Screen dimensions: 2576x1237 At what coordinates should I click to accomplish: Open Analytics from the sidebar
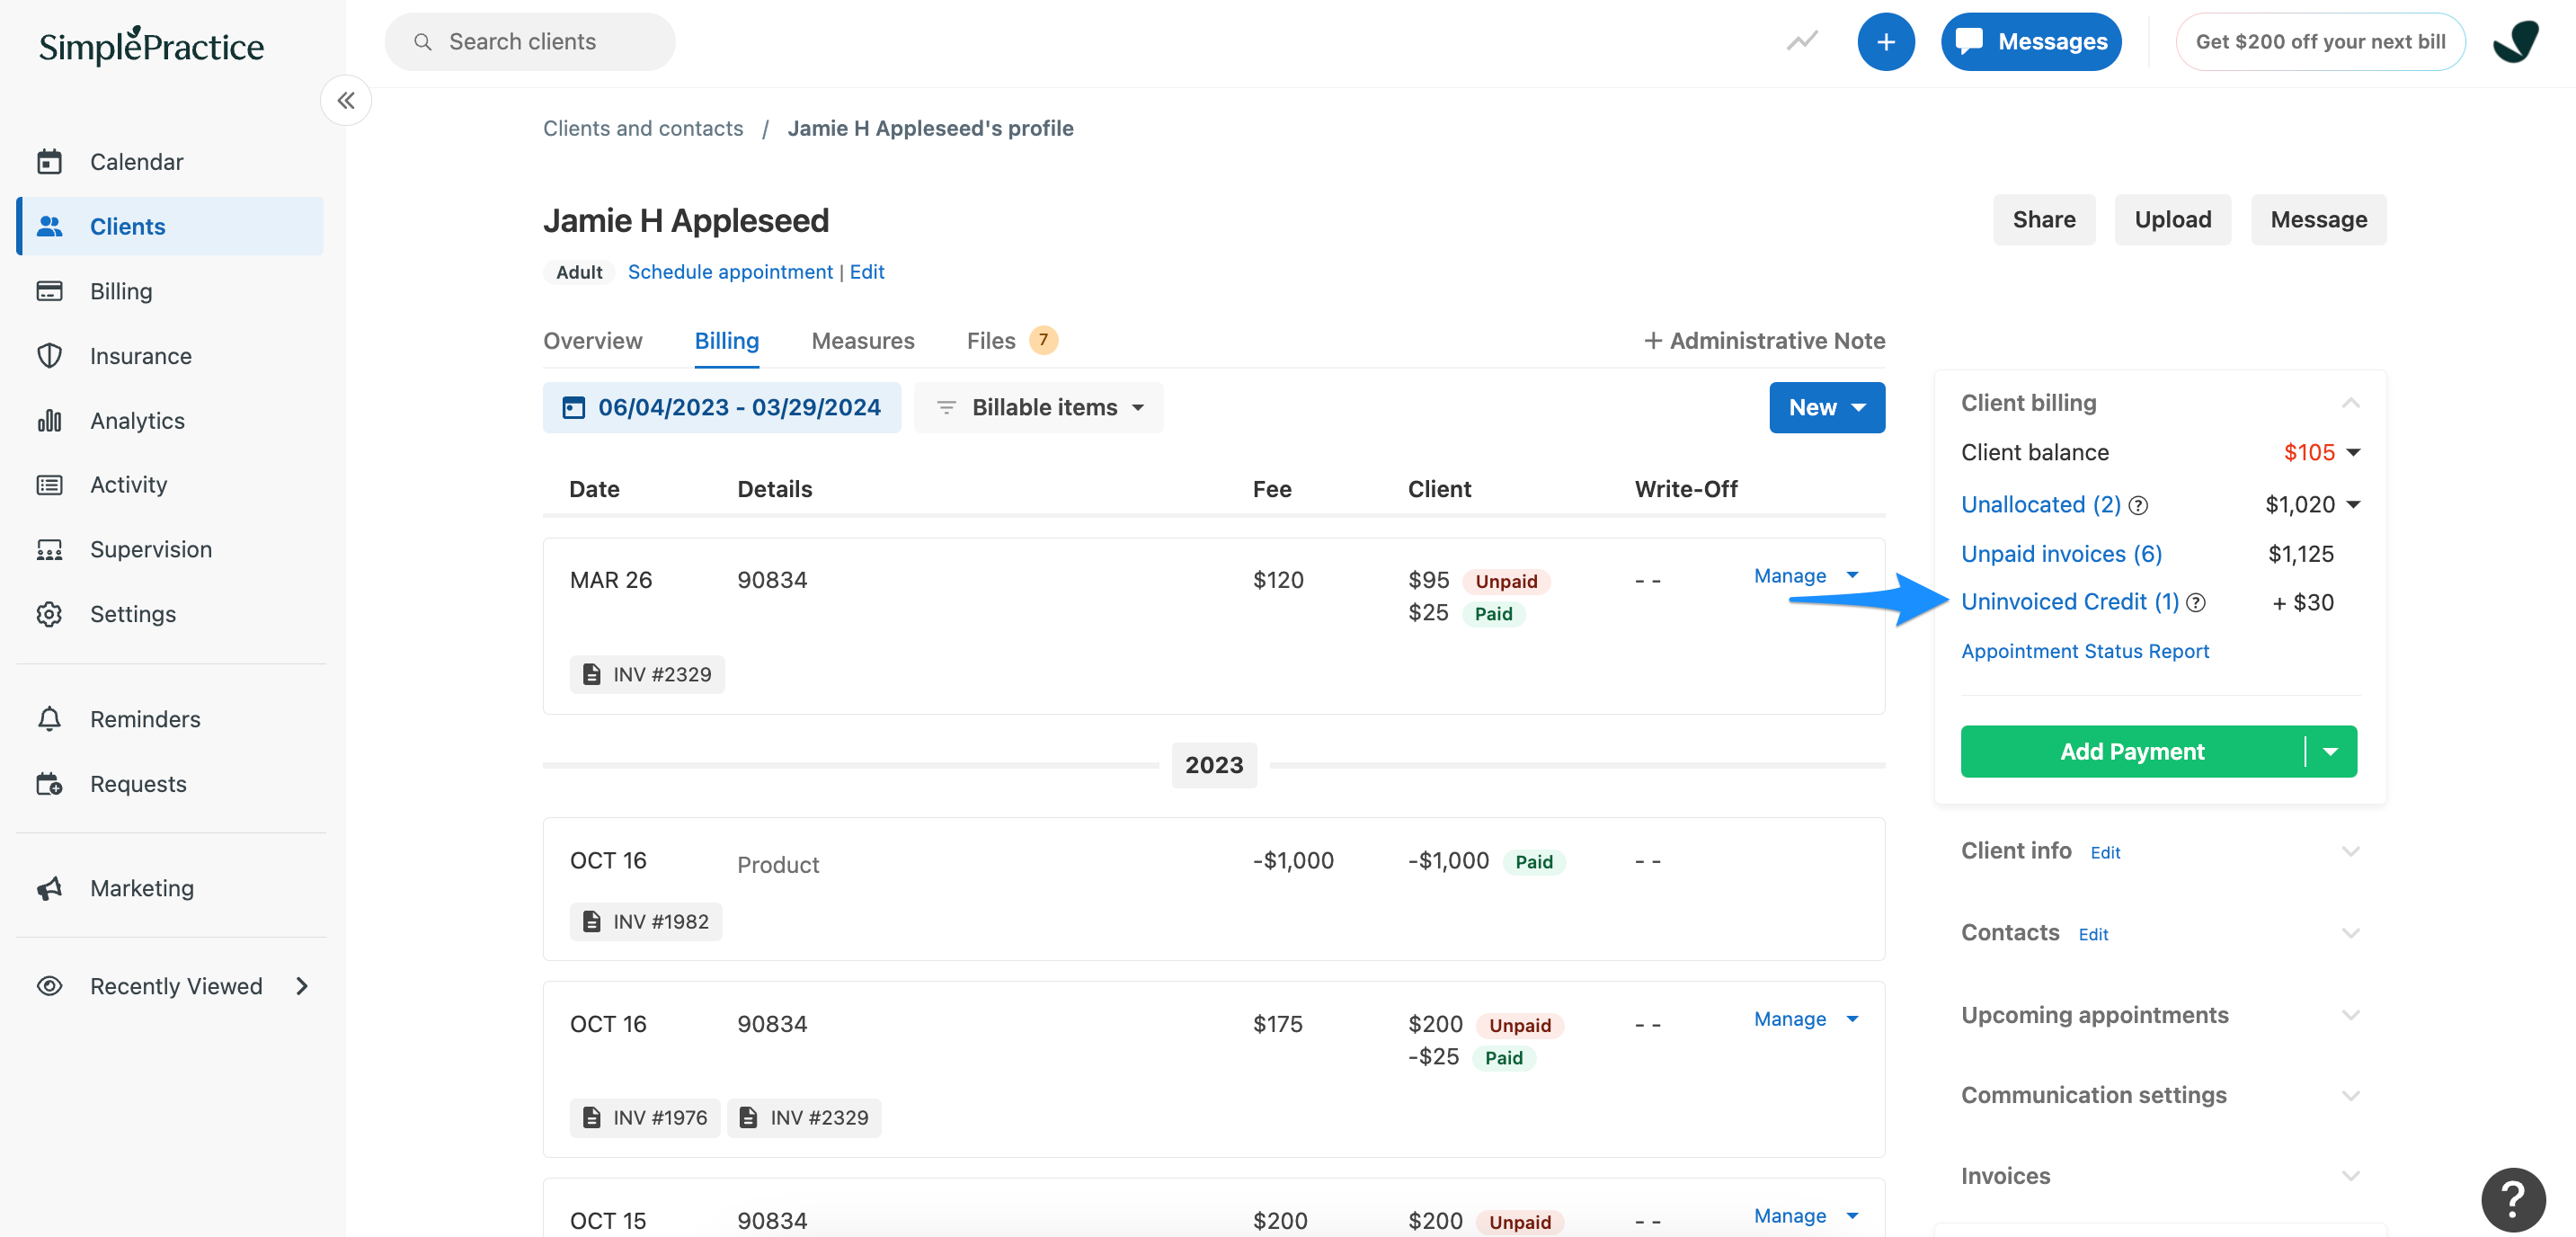click(x=136, y=420)
